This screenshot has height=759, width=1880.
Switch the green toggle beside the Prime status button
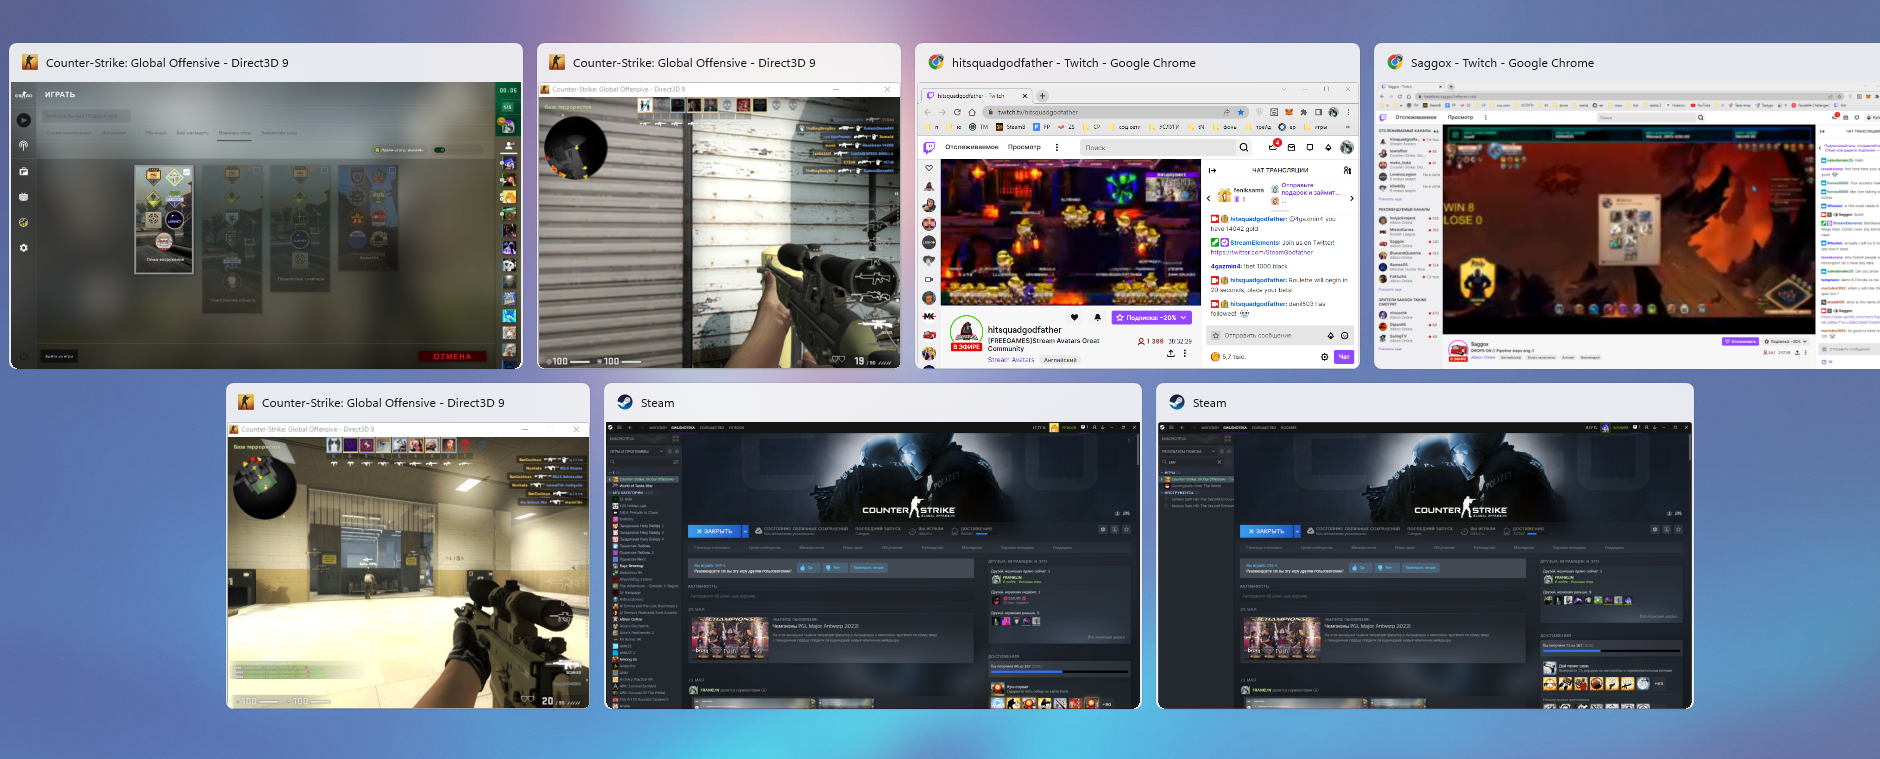tap(440, 150)
